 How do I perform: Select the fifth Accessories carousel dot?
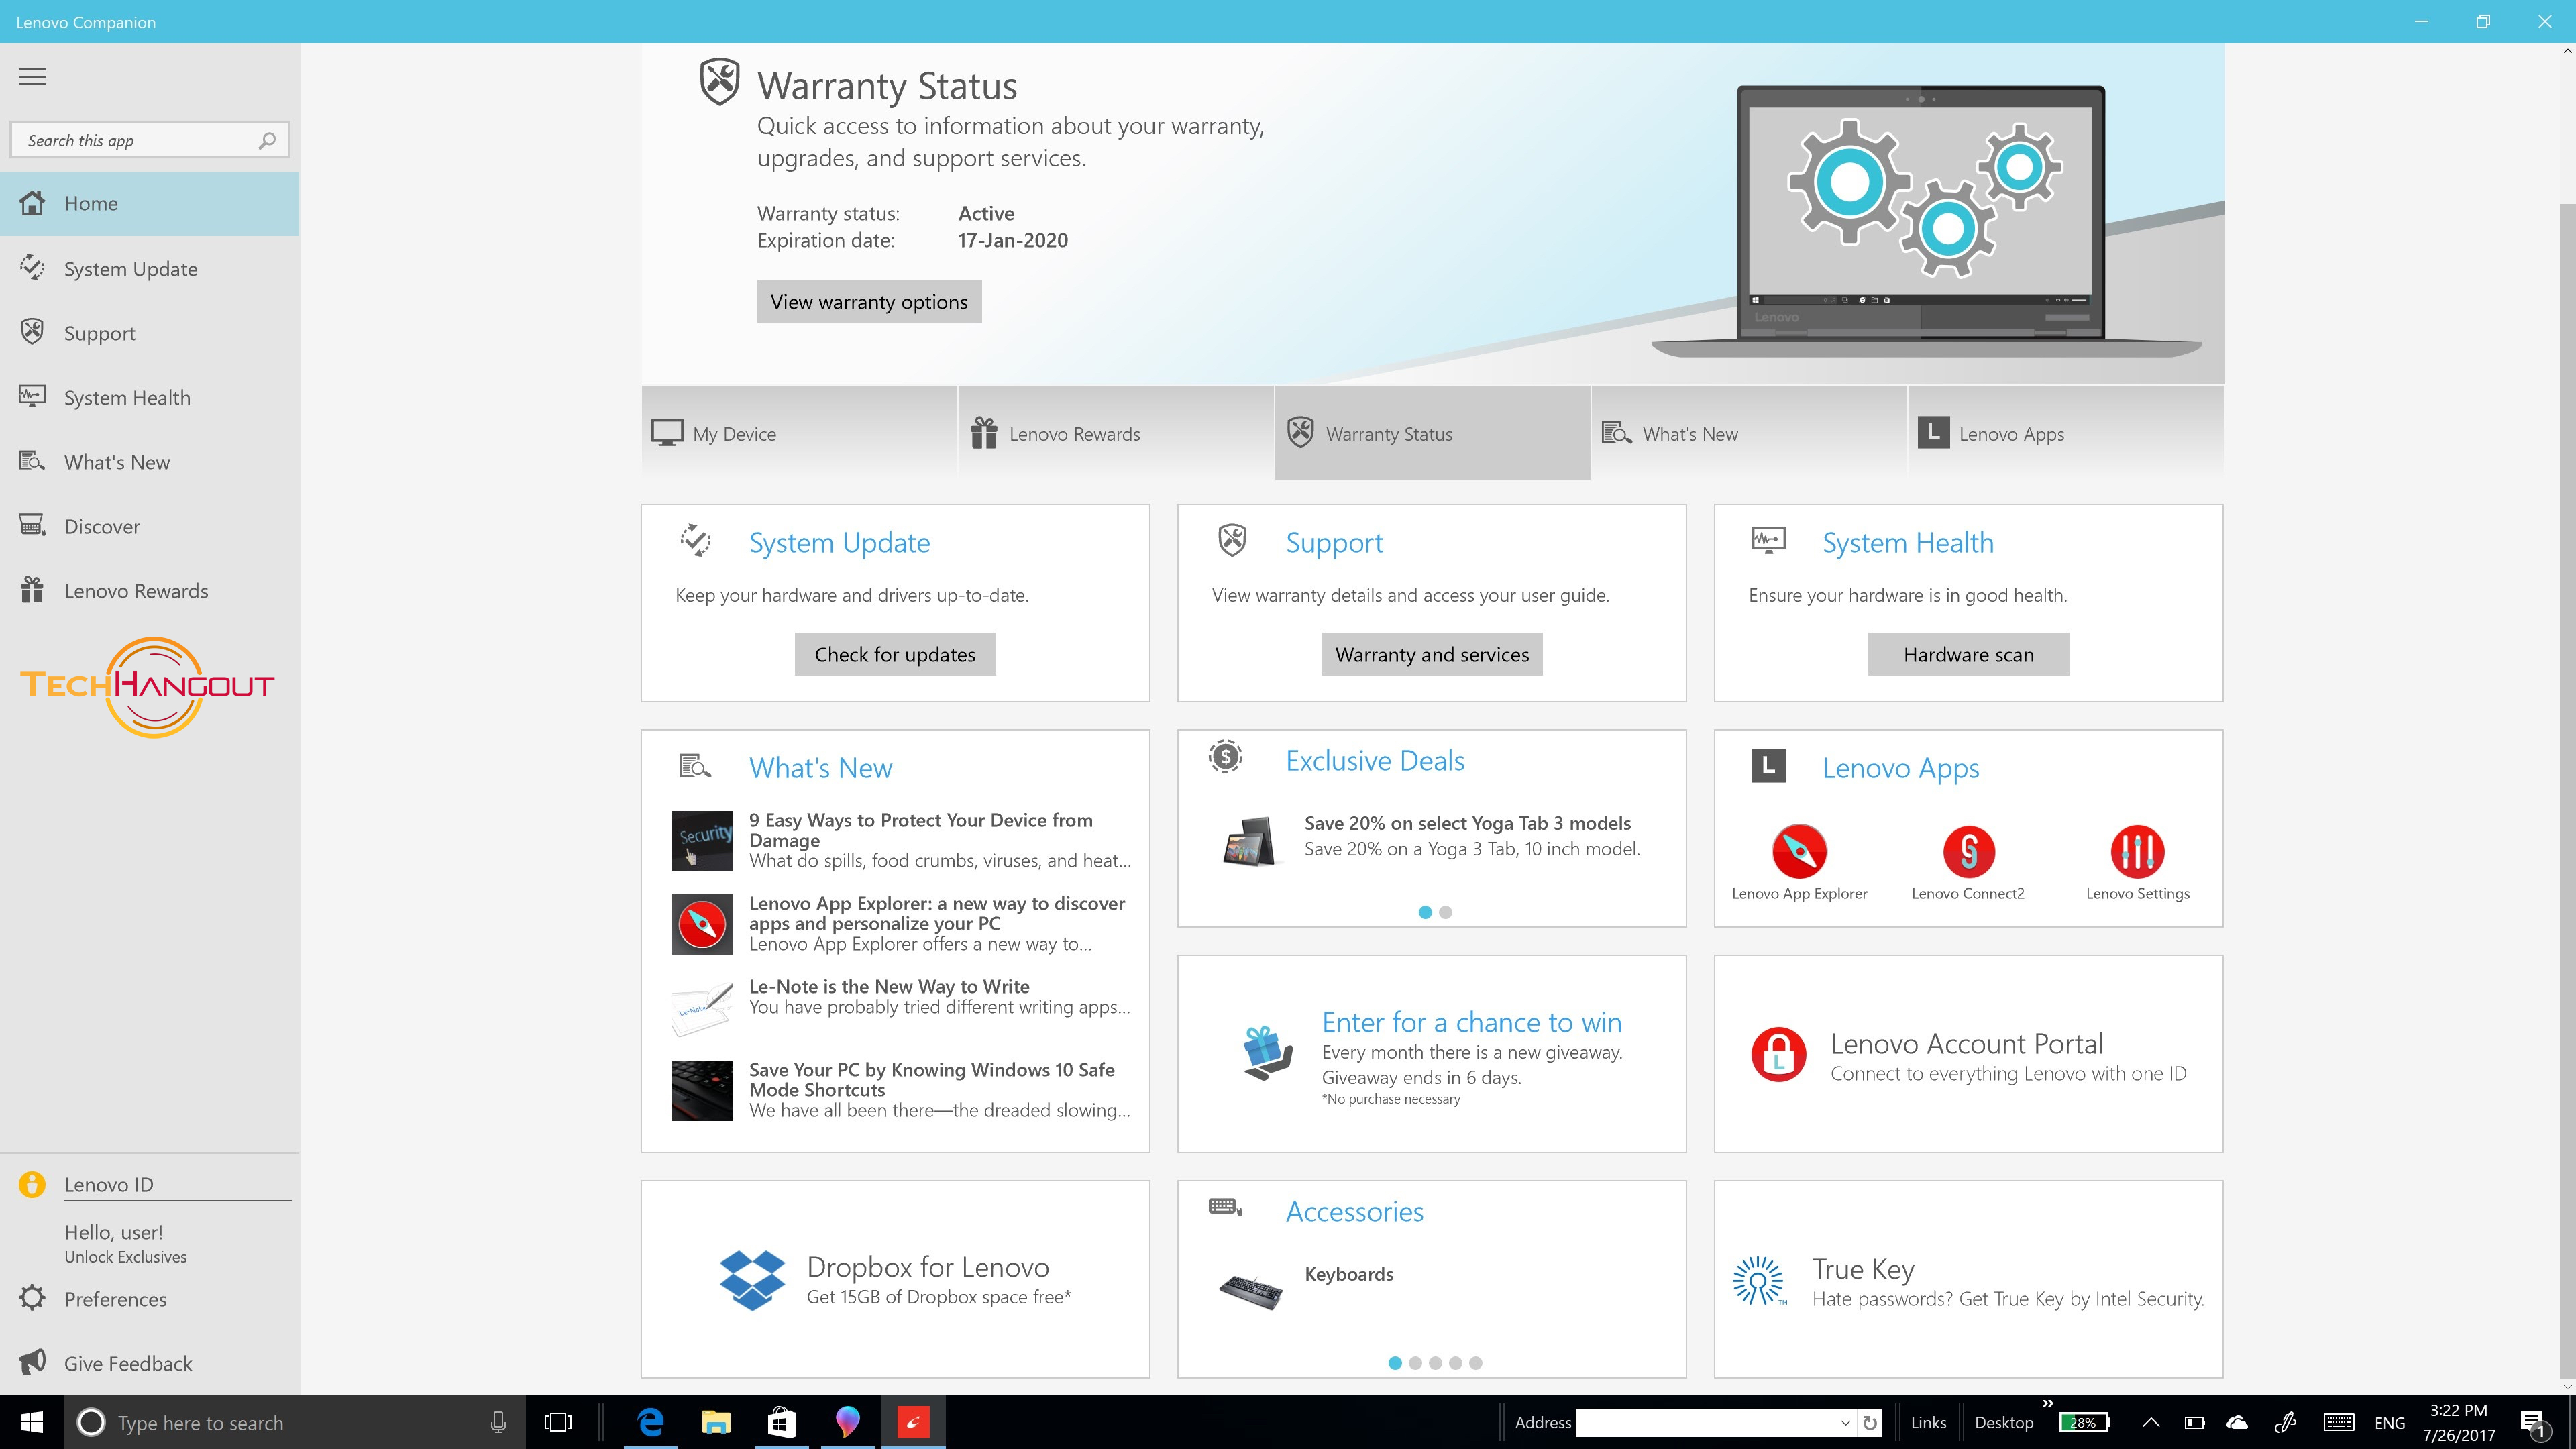pos(1476,1363)
